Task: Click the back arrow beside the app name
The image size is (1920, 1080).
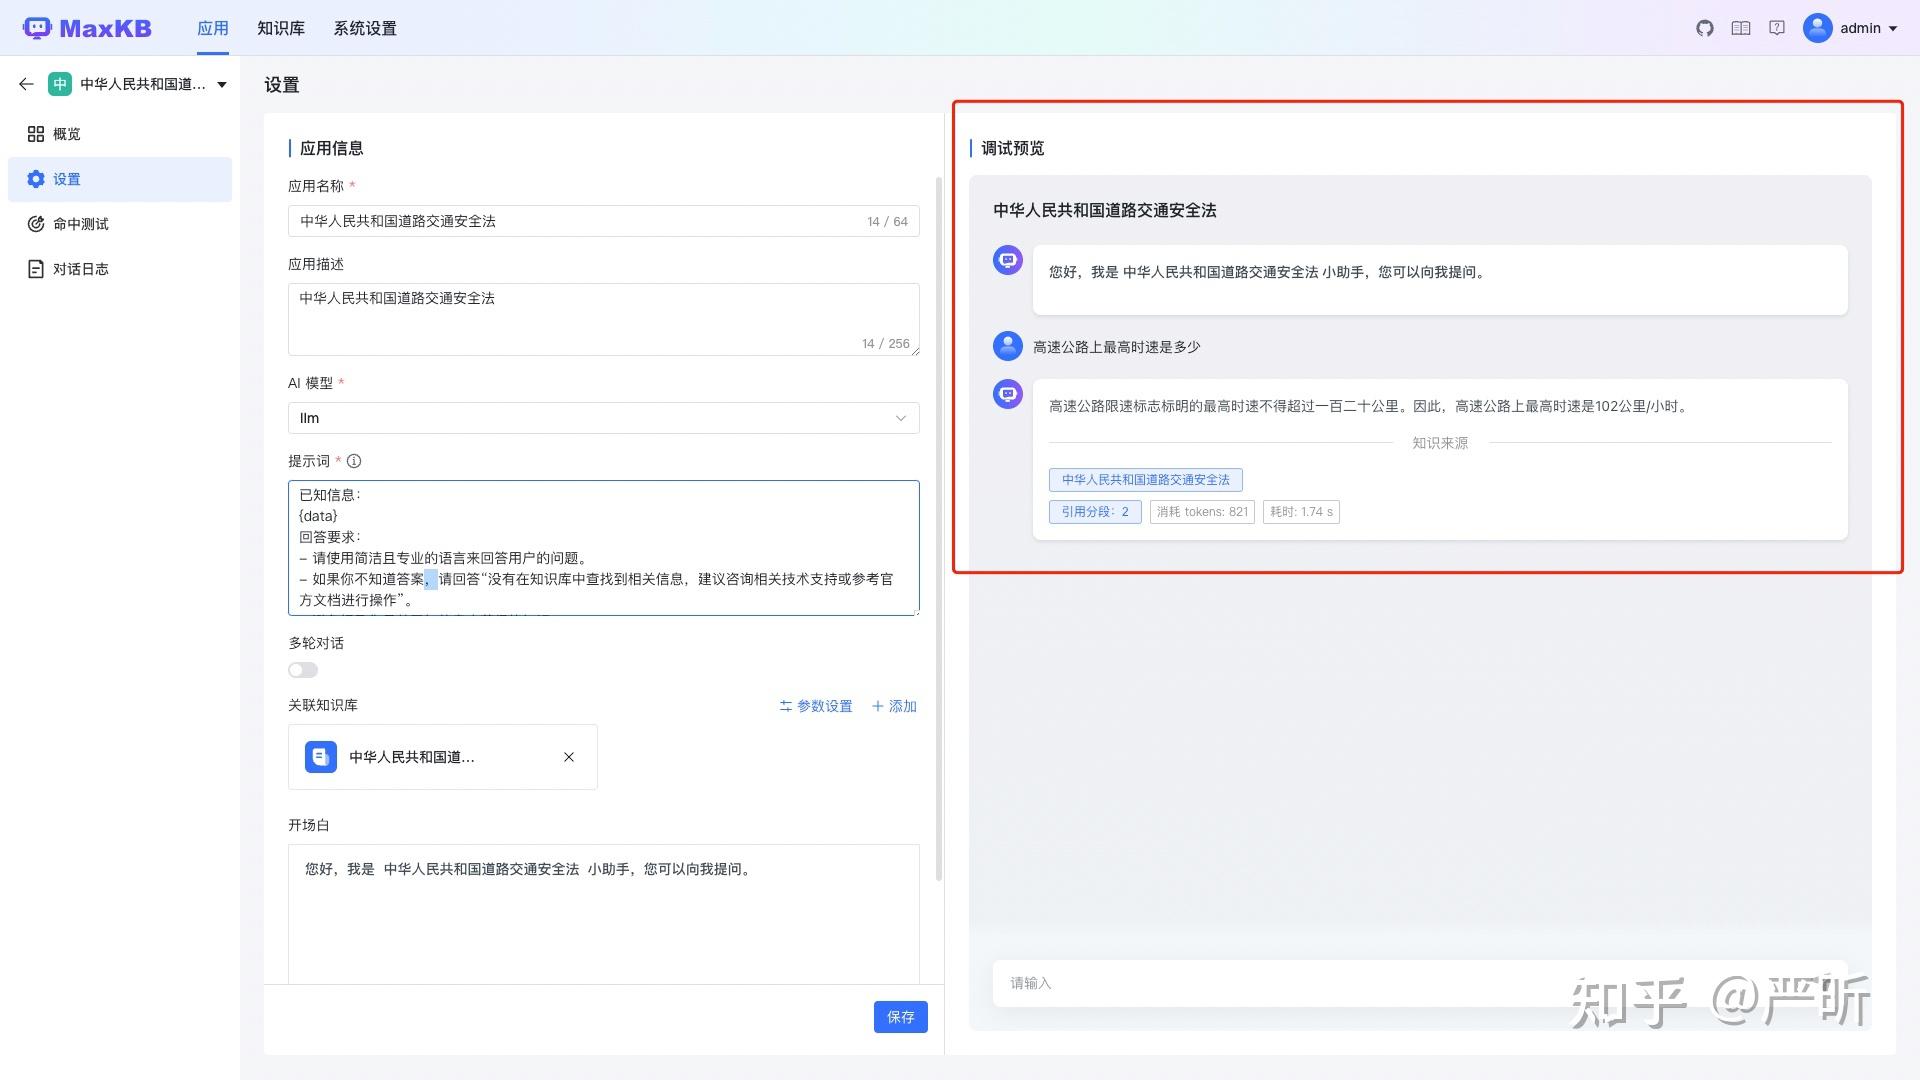Action: [x=26, y=84]
